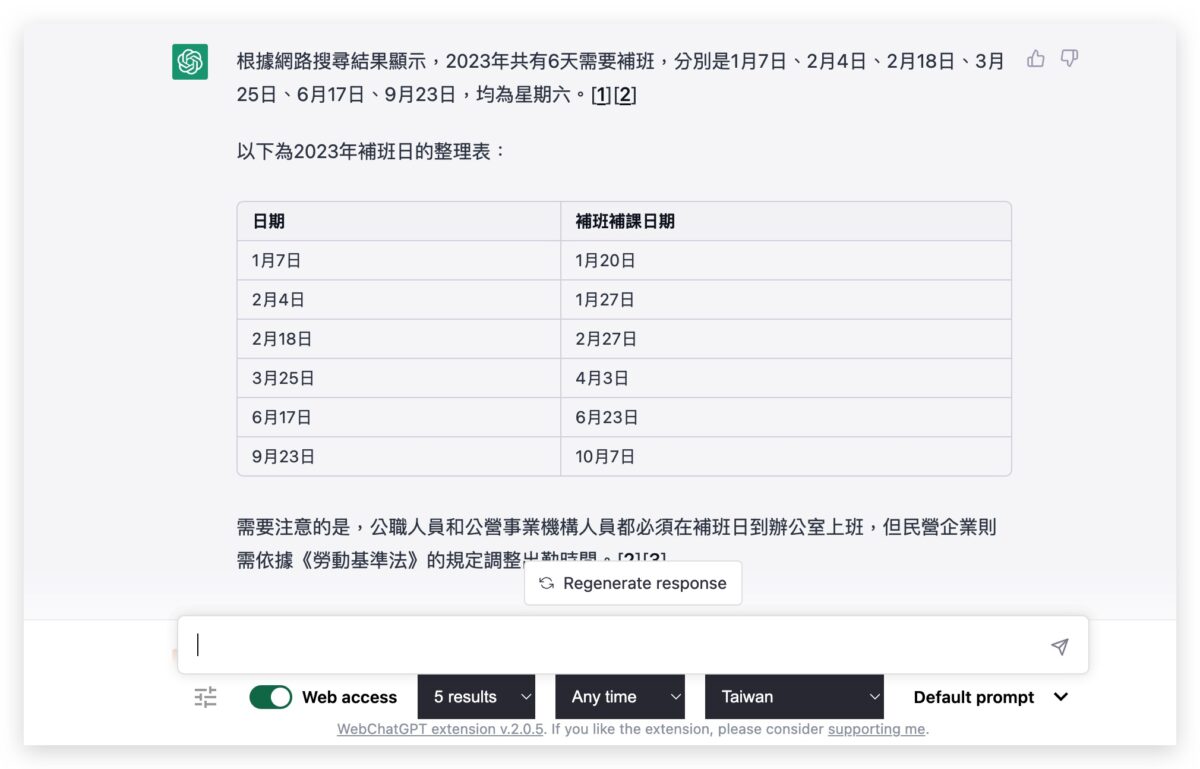Select the 6月23日 table cell
This screenshot has height=769, width=1200.
click(x=786, y=417)
